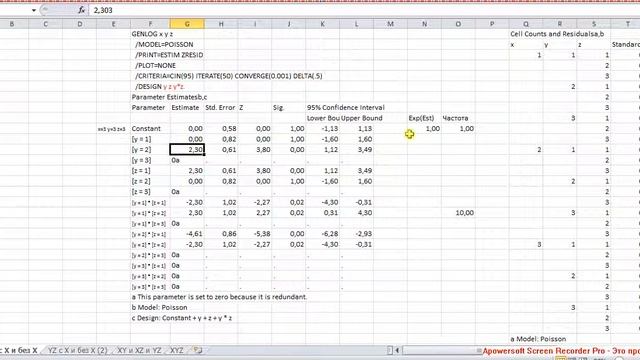Screen dimensions: 640x360
Task: Click the formula bar showing 2,303
Action: [363, 10]
